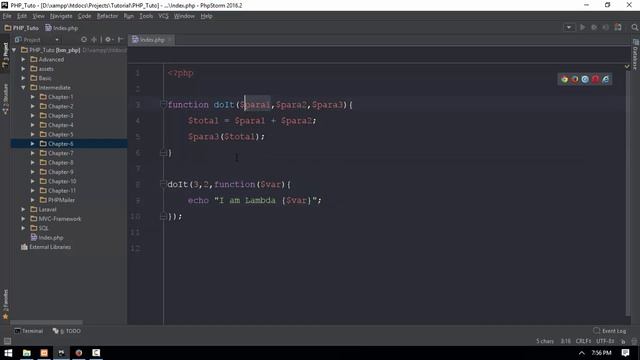Open in Internet Explorer browser icon
This screenshot has width=640, height=360.
pos(606,79)
